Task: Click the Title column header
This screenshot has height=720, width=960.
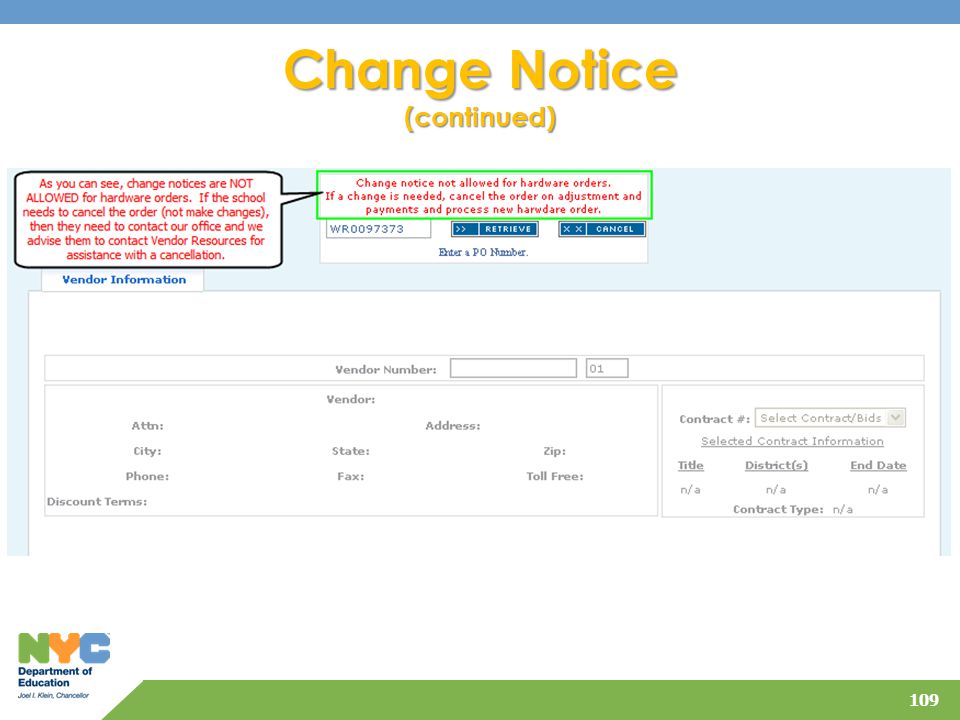Action: coord(691,465)
